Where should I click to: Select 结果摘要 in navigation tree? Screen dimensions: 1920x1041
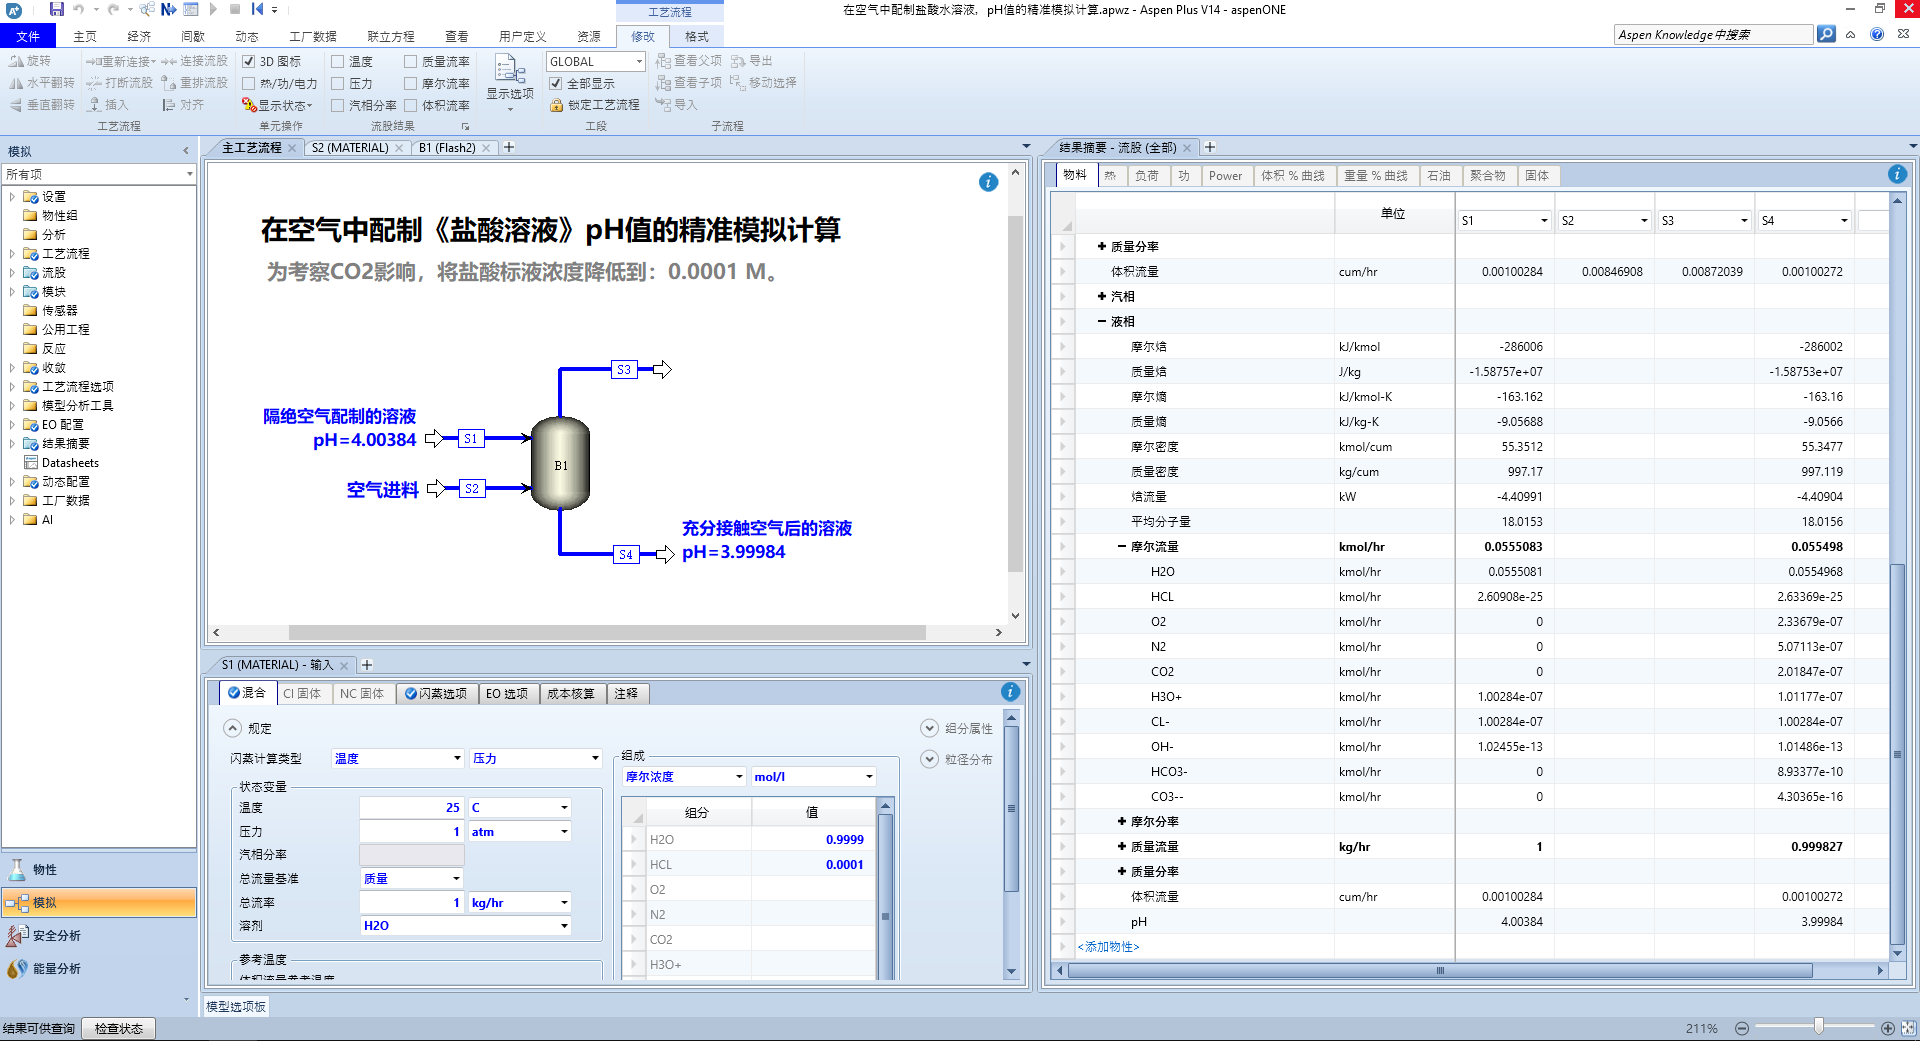point(66,443)
